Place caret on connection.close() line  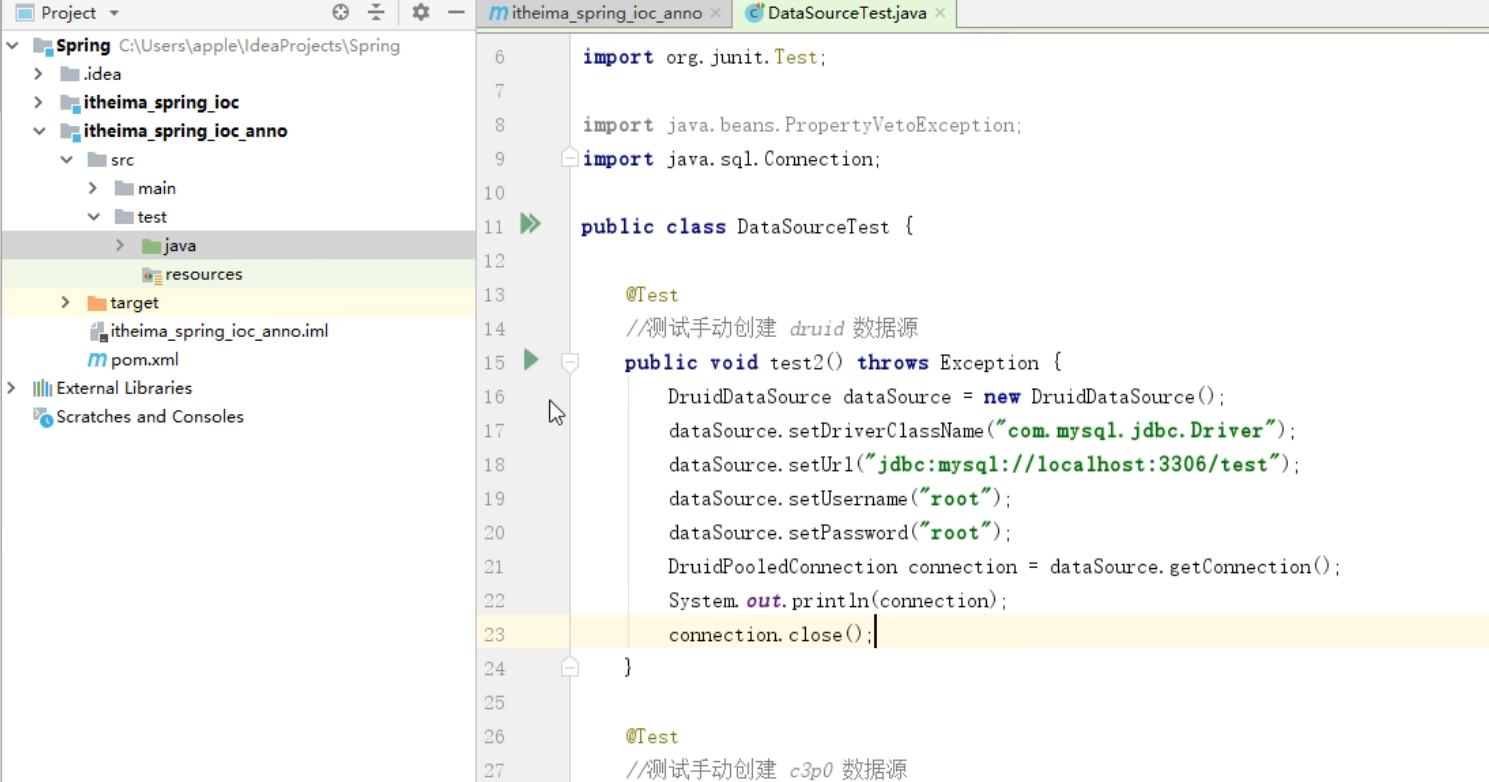pos(770,634)
